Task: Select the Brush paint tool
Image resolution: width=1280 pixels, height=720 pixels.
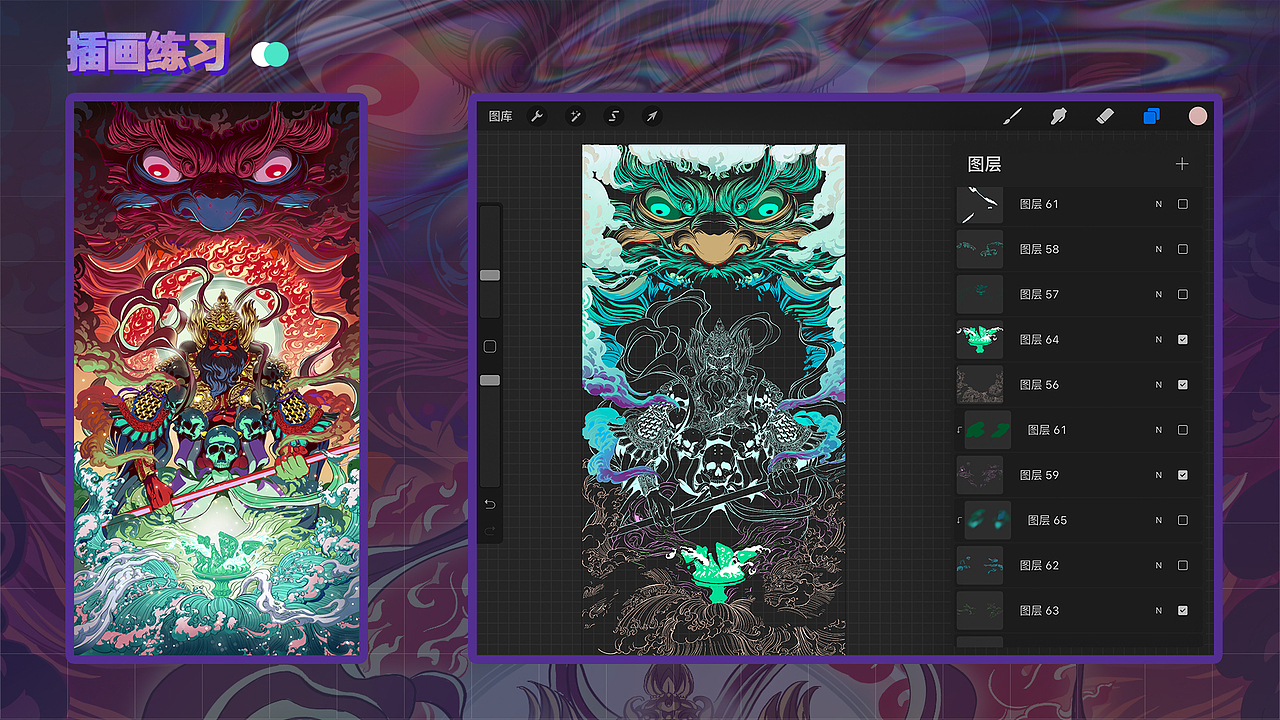Action: 1013,117
